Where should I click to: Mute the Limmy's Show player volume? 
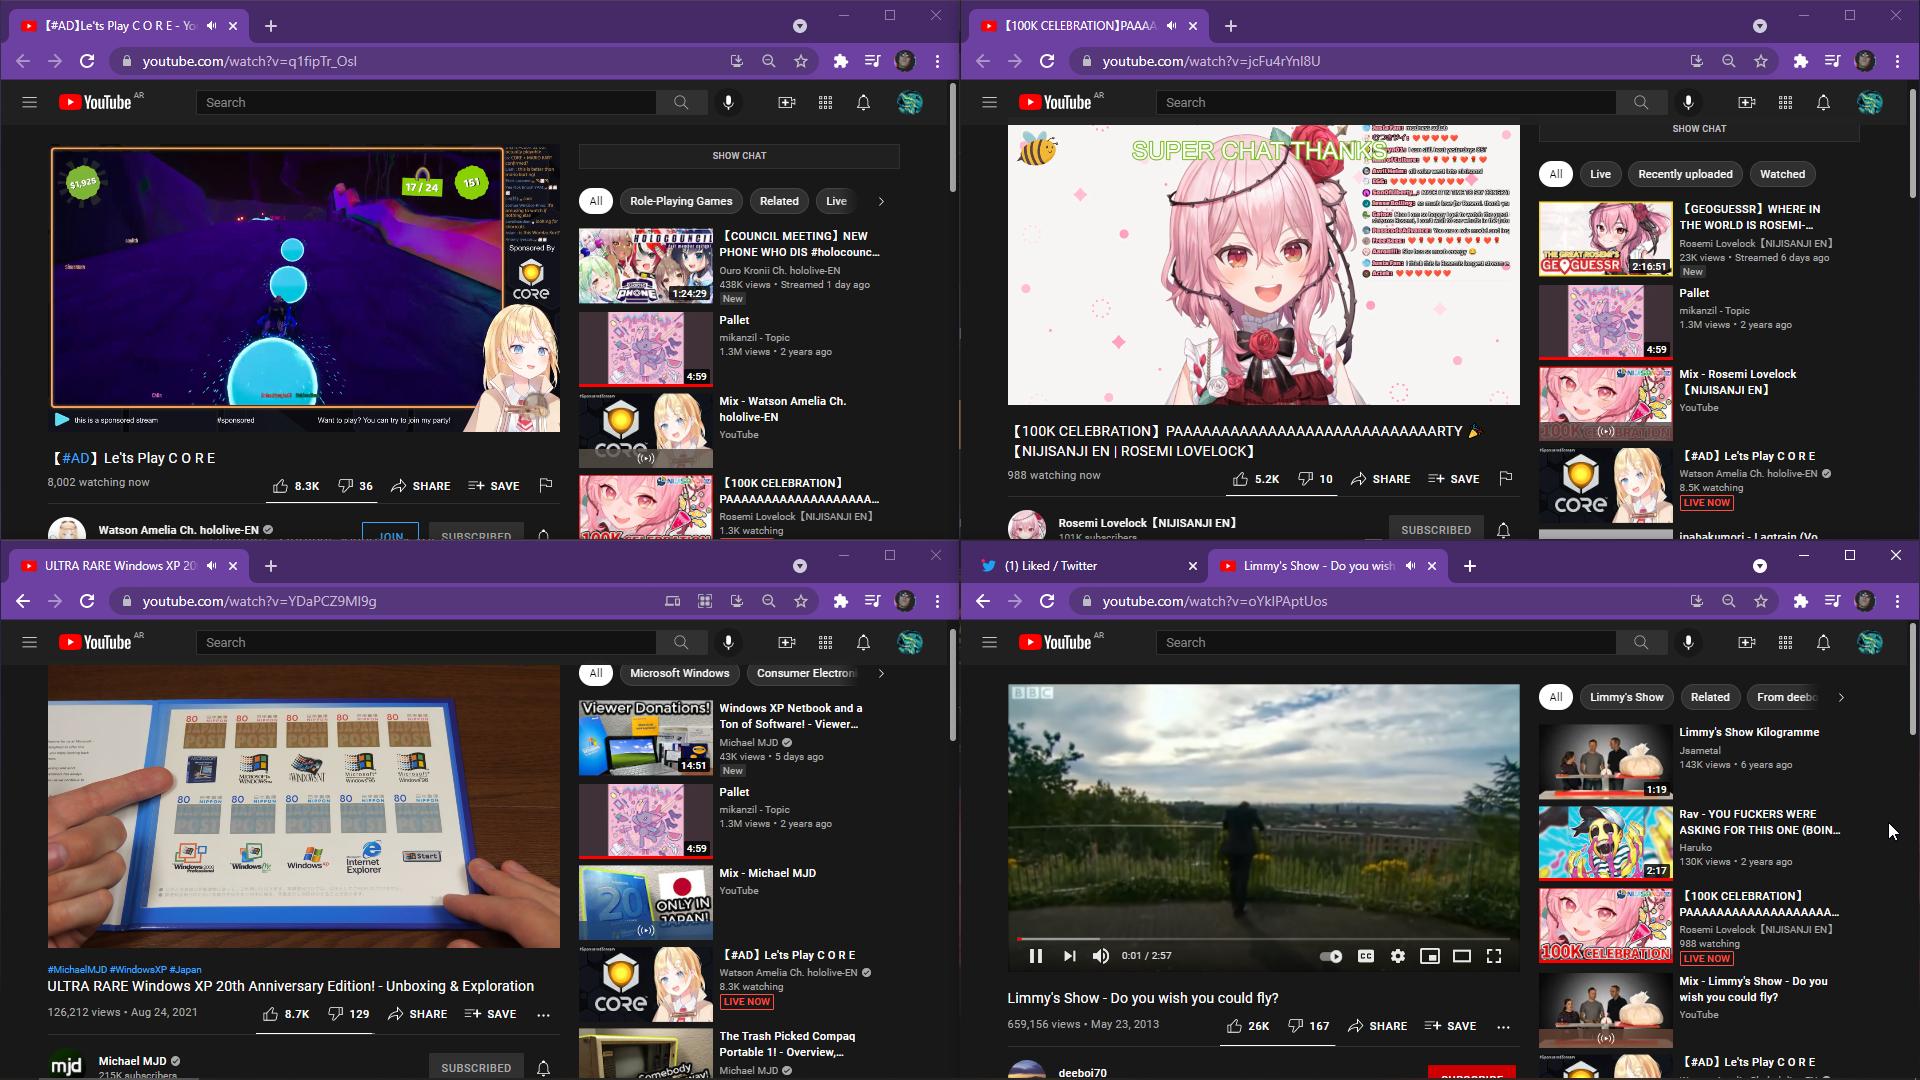click(x=1101, y=956)
